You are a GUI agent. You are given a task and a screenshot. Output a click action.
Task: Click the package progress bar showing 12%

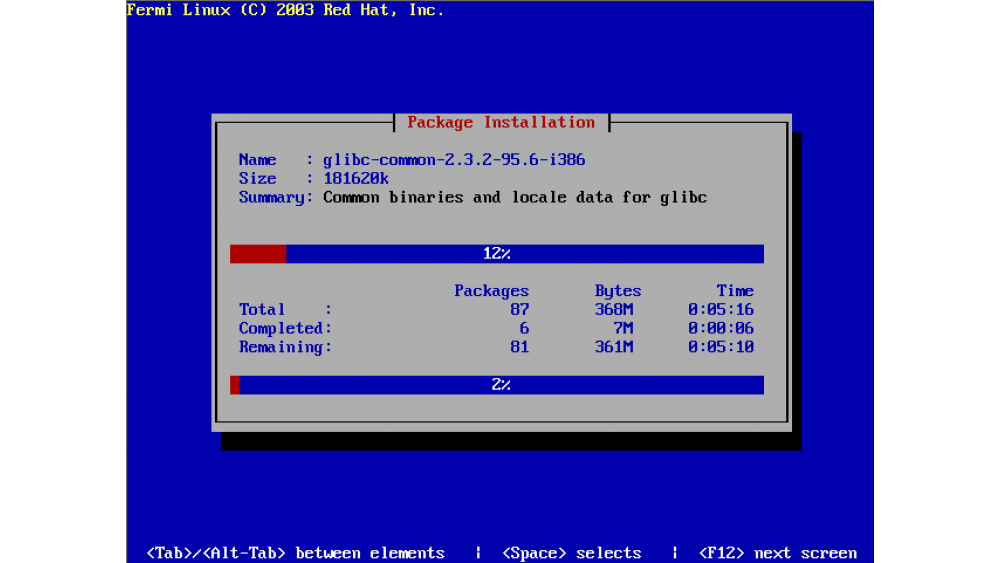pos(497,254)
